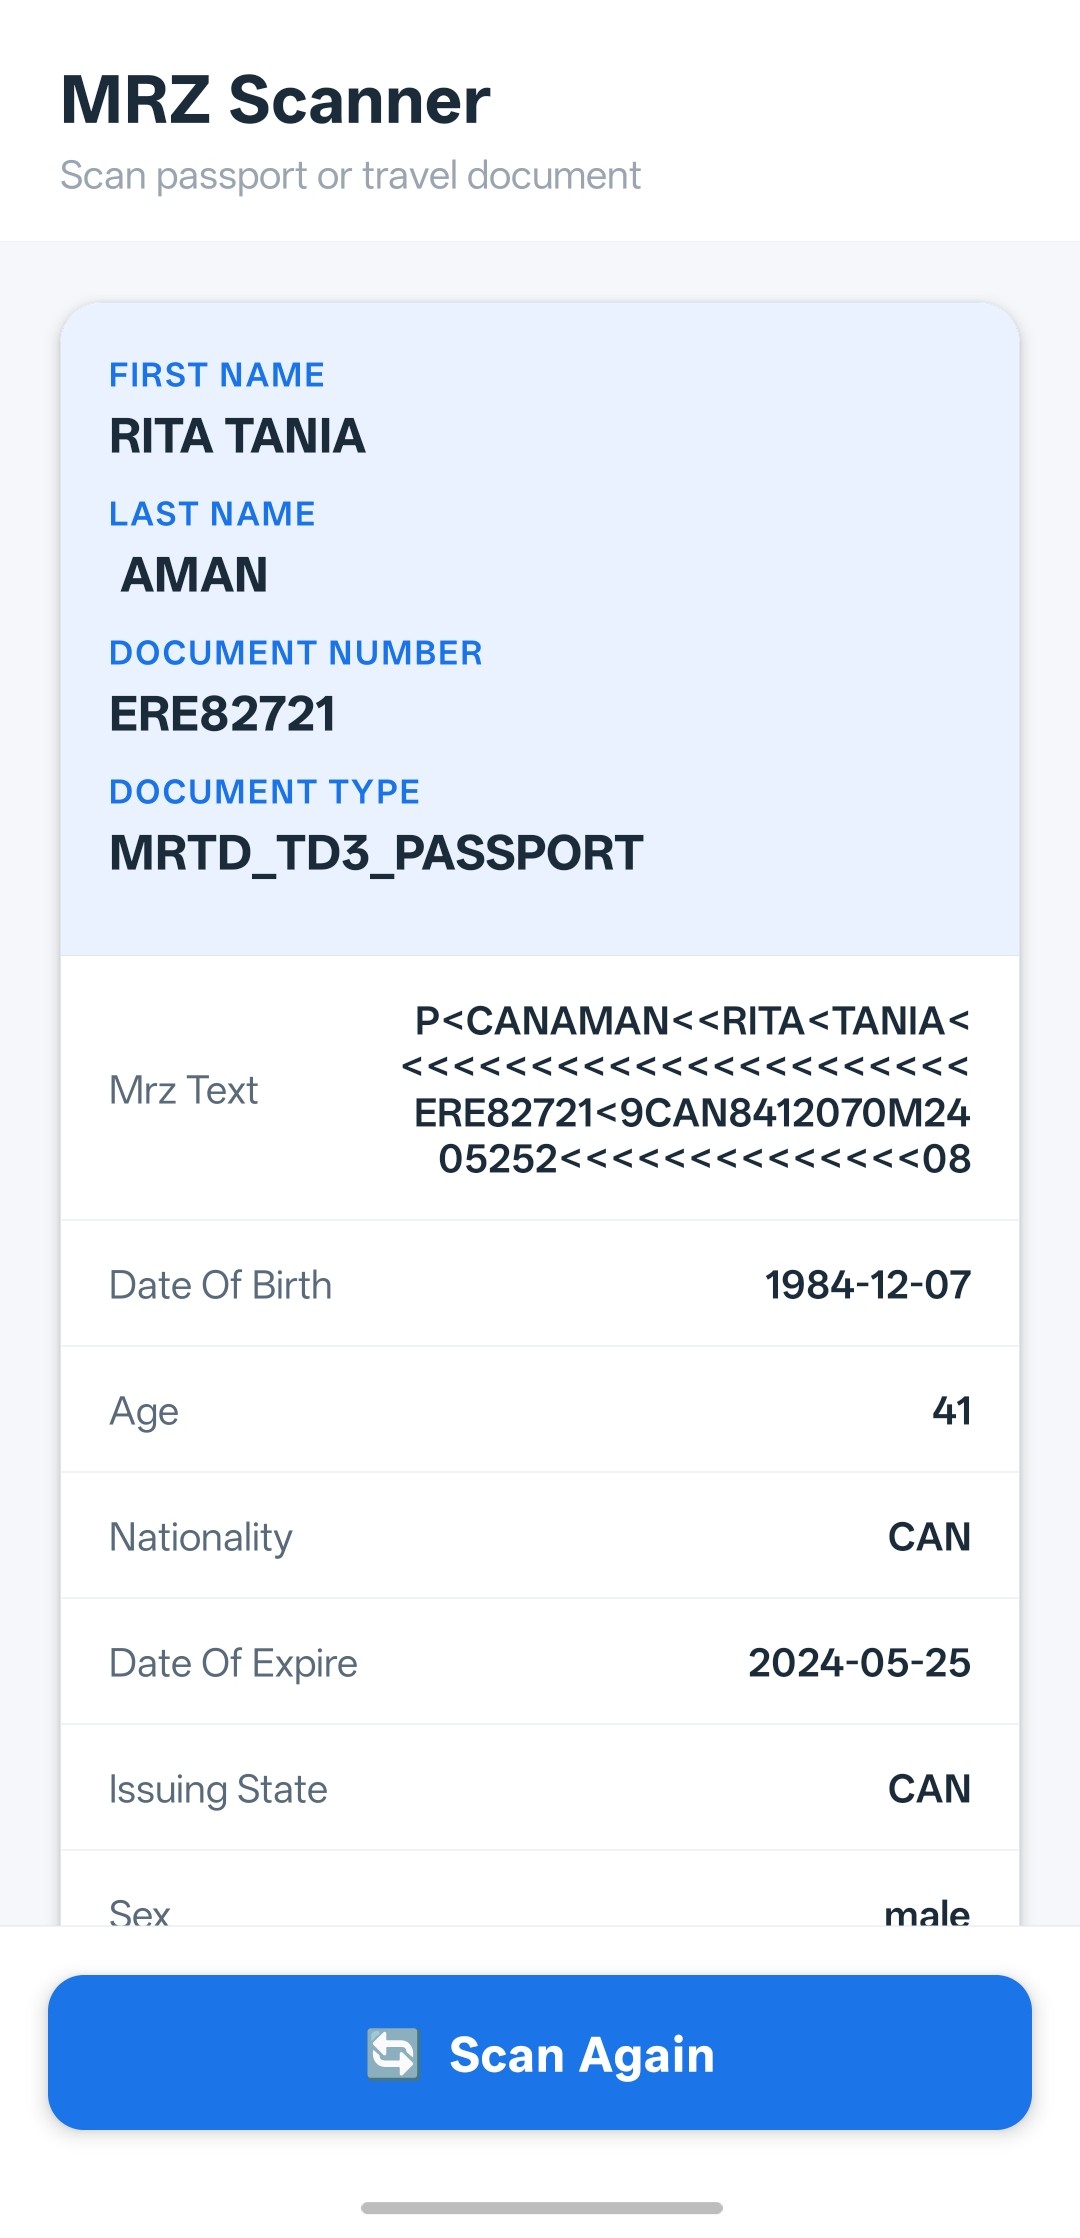This screenshot has height=2238, width=1080.
Task: Select the first name RITA TANIA
Action: [236, 437]
